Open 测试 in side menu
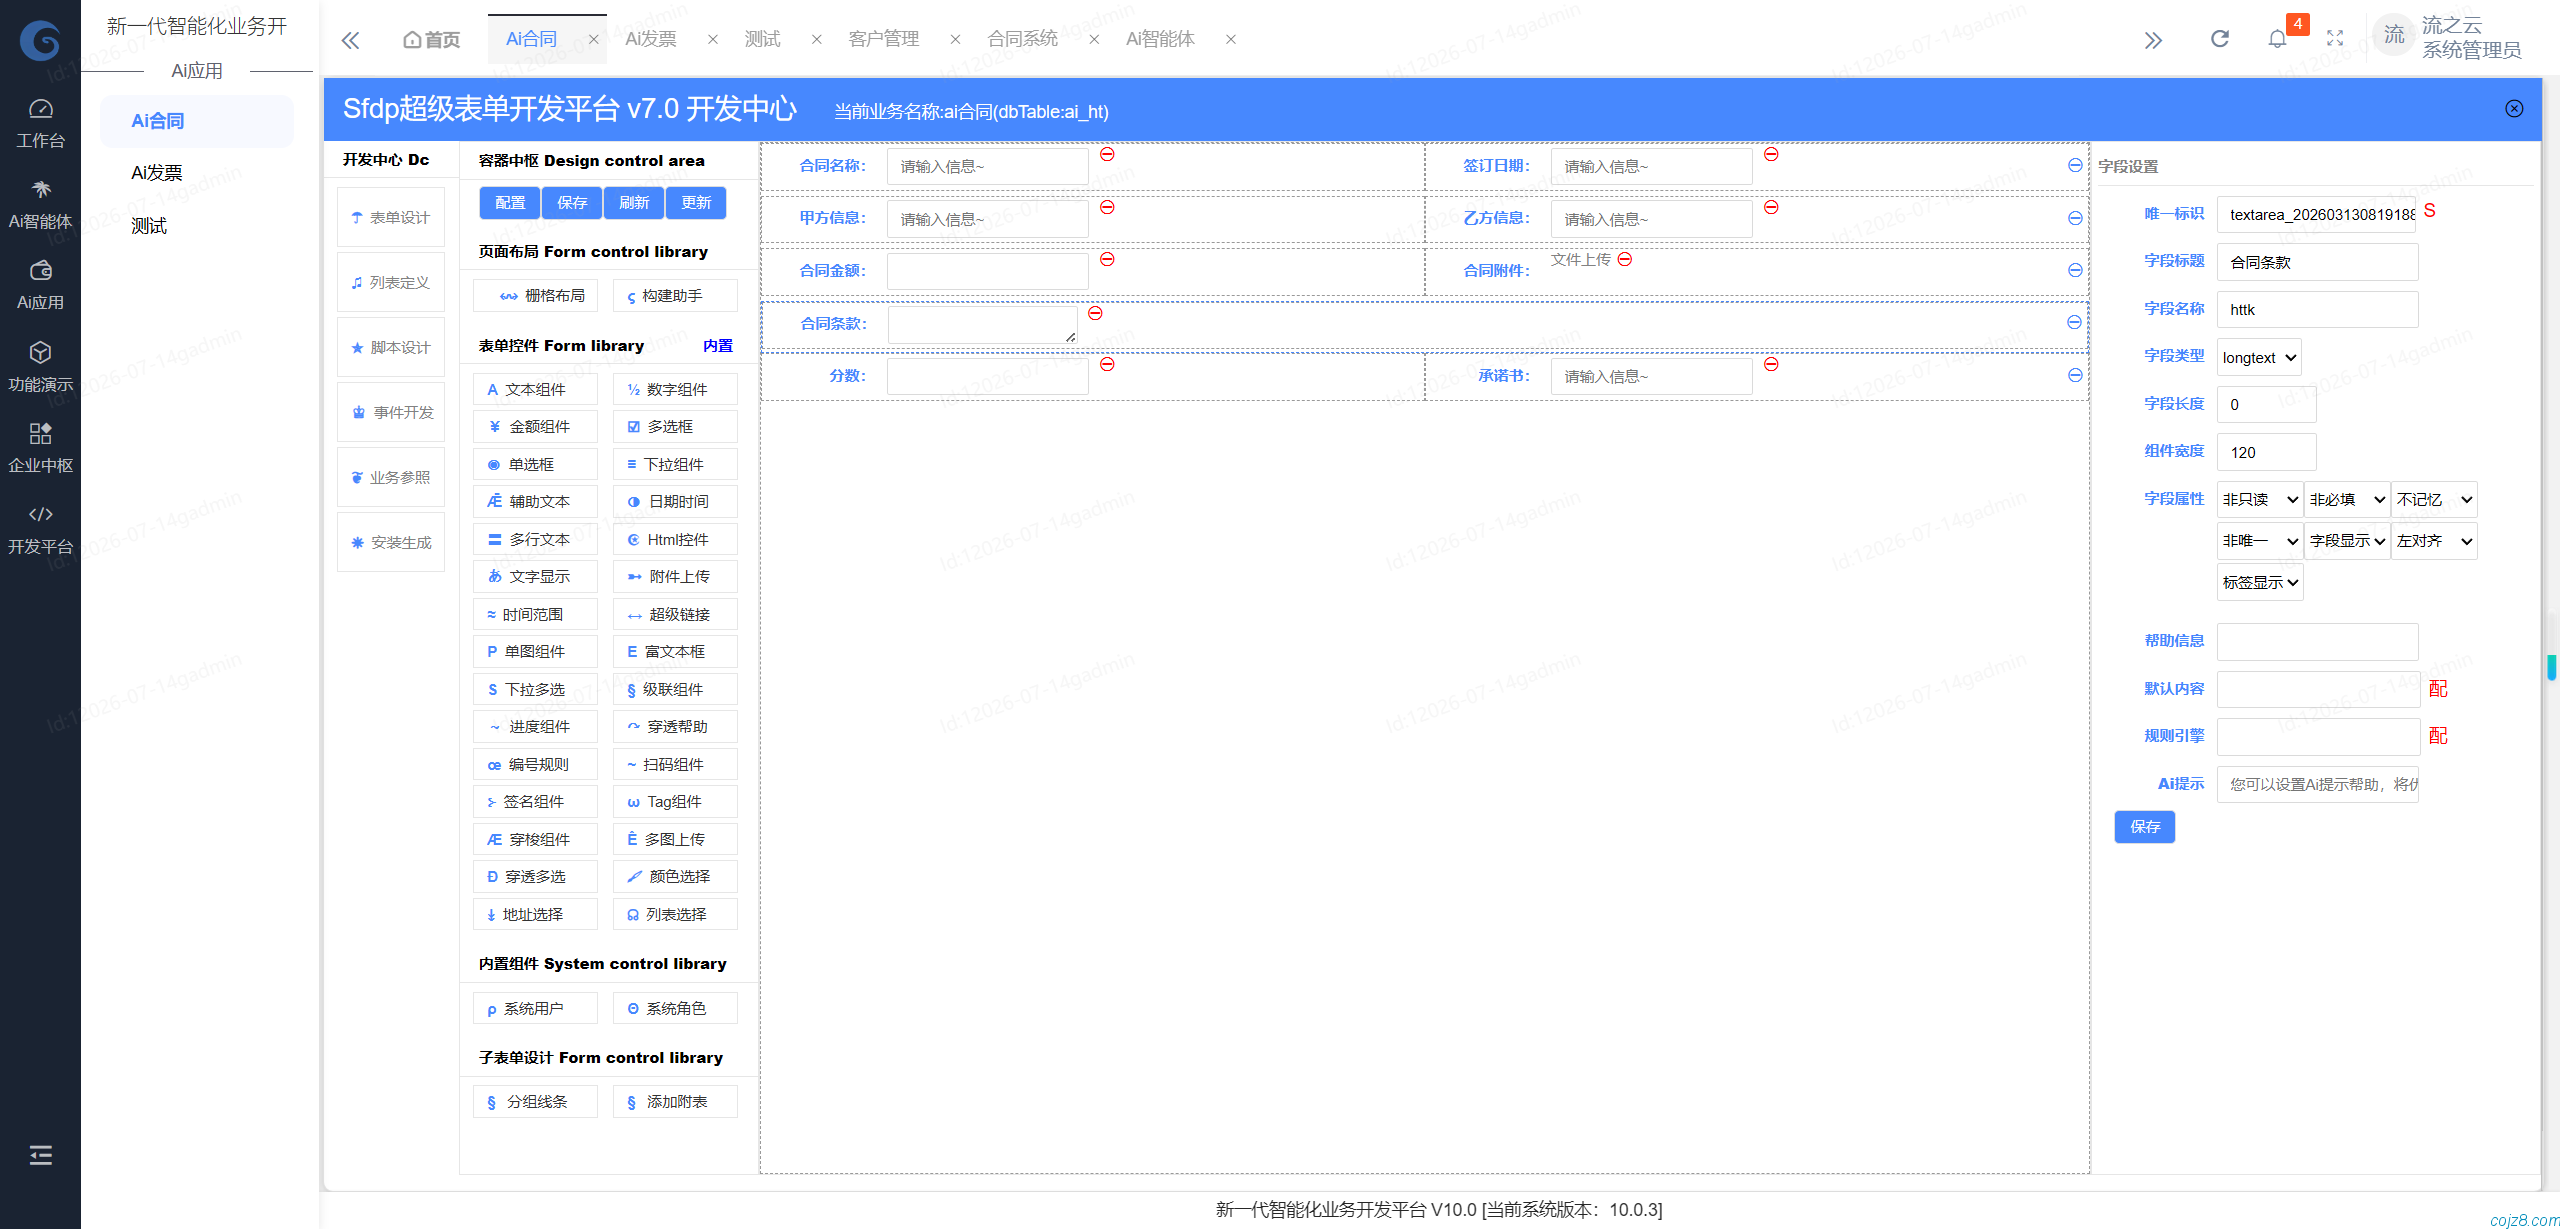2560x1229 pixels. pyautogui.click(x=149, y=226)
